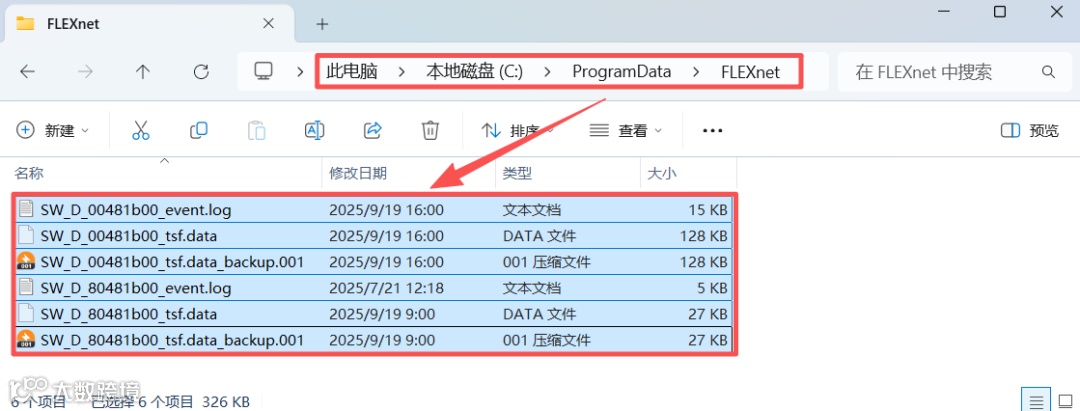Sort by the 名称 column header
Image resolution: width=1080 pixels, height=411 pixels.
coord(29,173)
